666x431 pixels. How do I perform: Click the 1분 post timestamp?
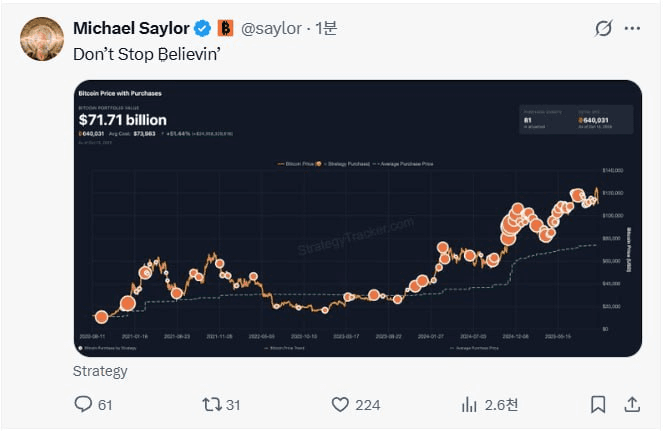[327, 28]
